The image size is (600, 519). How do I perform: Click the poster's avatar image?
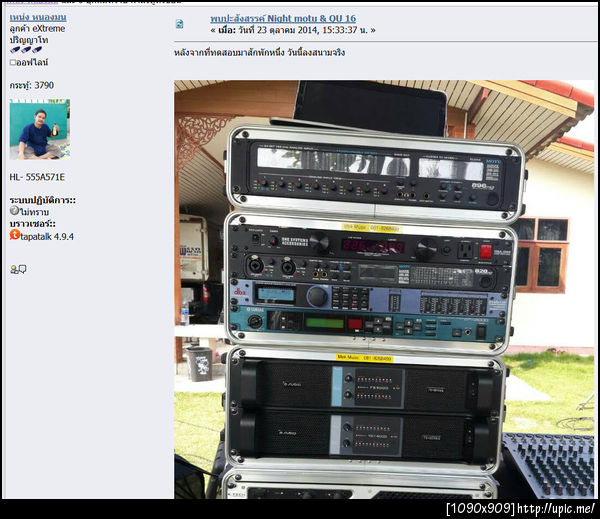(x=40, y=129)
